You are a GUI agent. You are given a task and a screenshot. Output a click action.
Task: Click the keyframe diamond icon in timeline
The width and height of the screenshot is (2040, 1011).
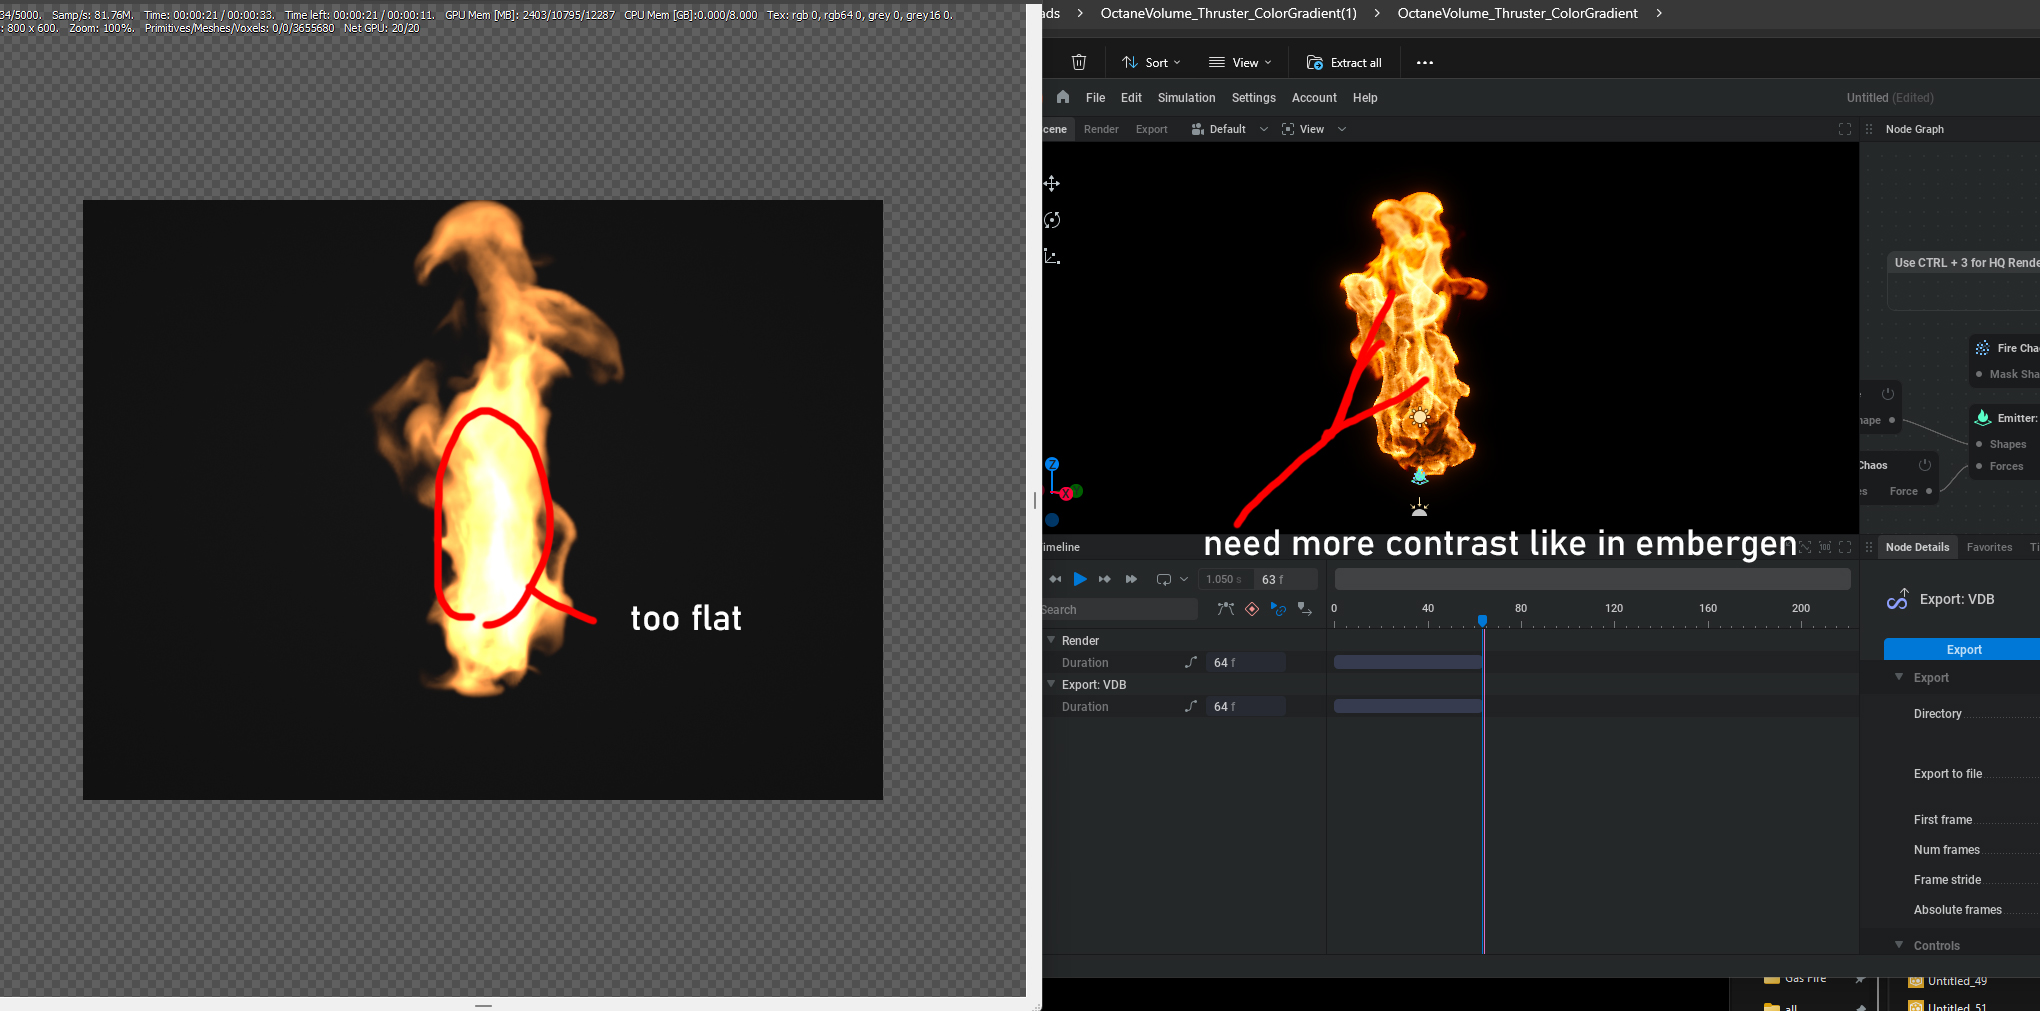coord(1252,609)
